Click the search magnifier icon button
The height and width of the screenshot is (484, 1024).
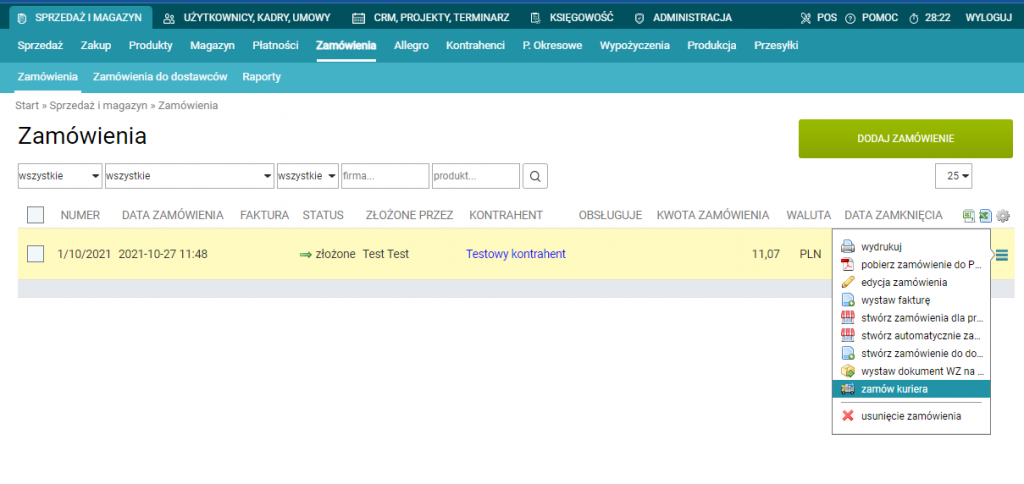coord(536,176)
